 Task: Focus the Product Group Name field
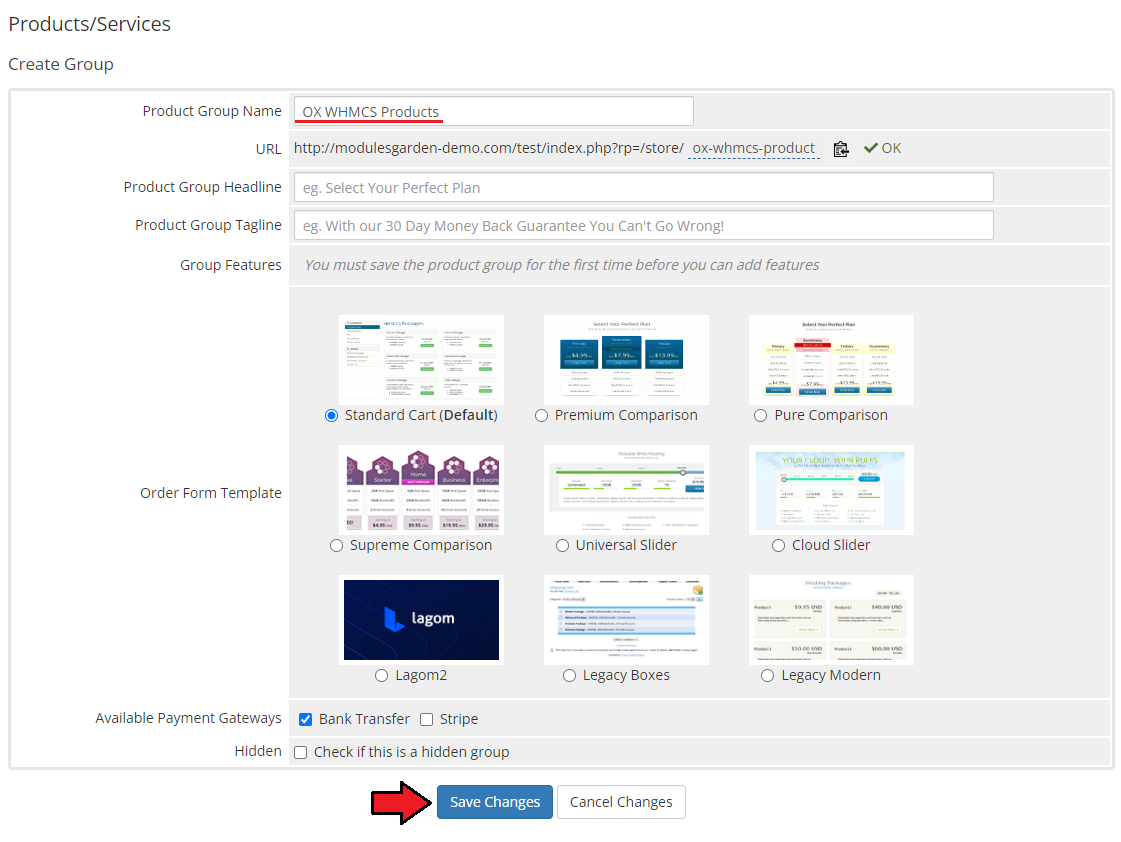pos(493,112)
